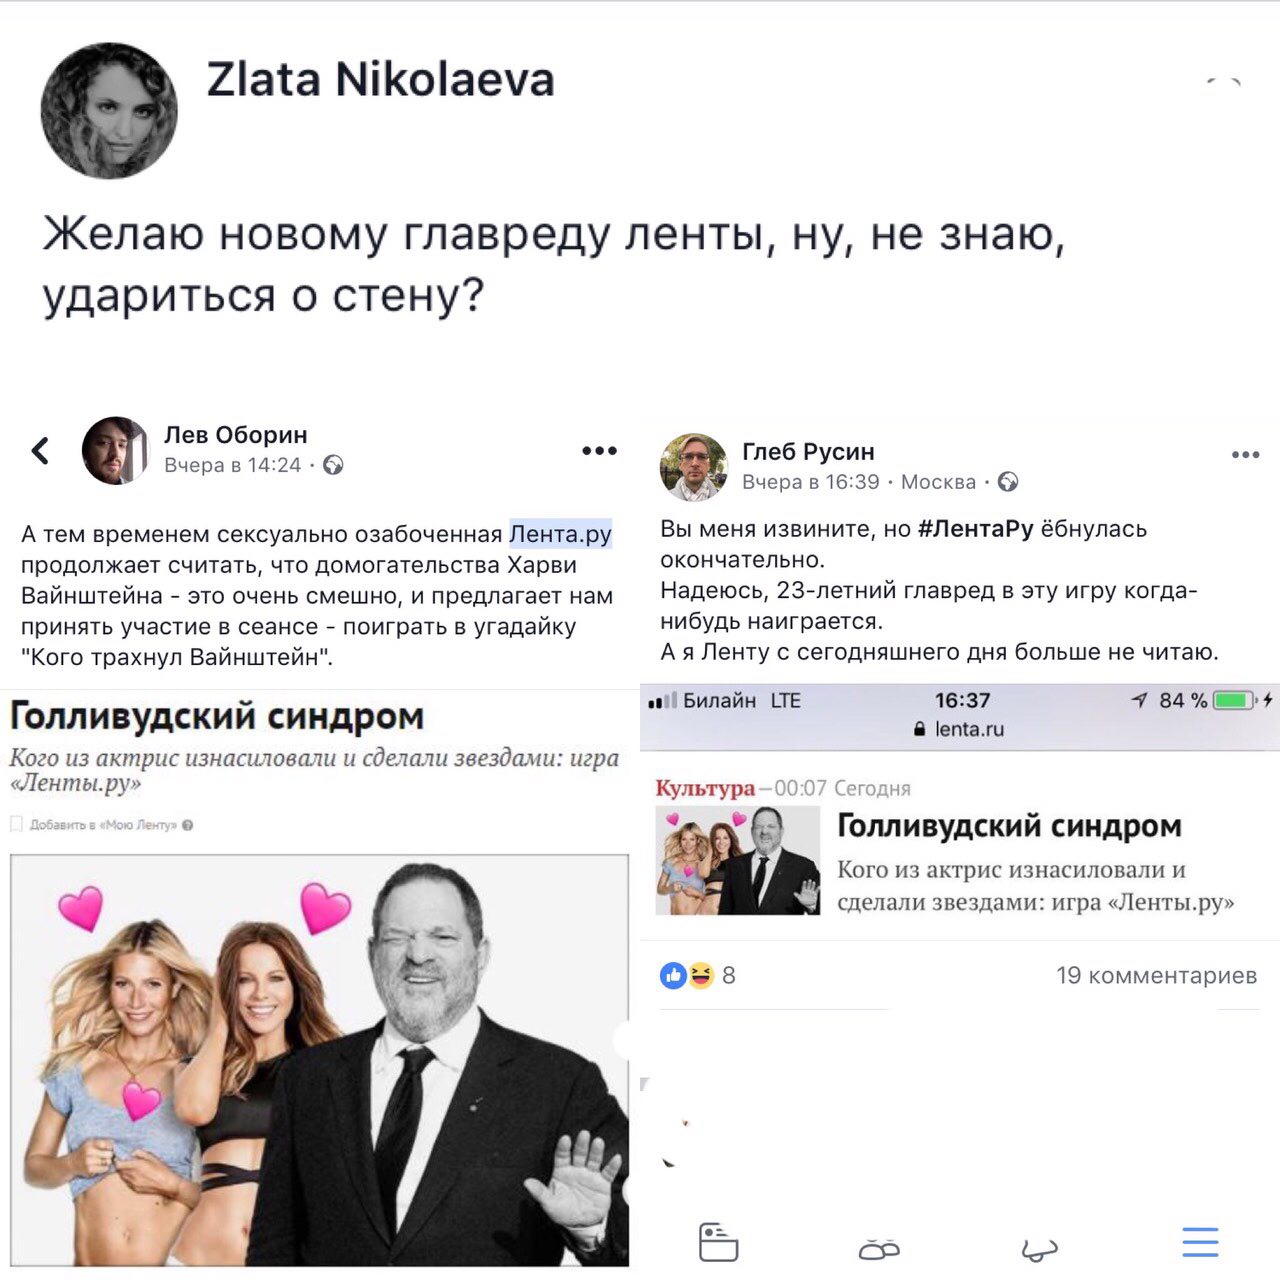Open the Культура section label

point(705,788)
